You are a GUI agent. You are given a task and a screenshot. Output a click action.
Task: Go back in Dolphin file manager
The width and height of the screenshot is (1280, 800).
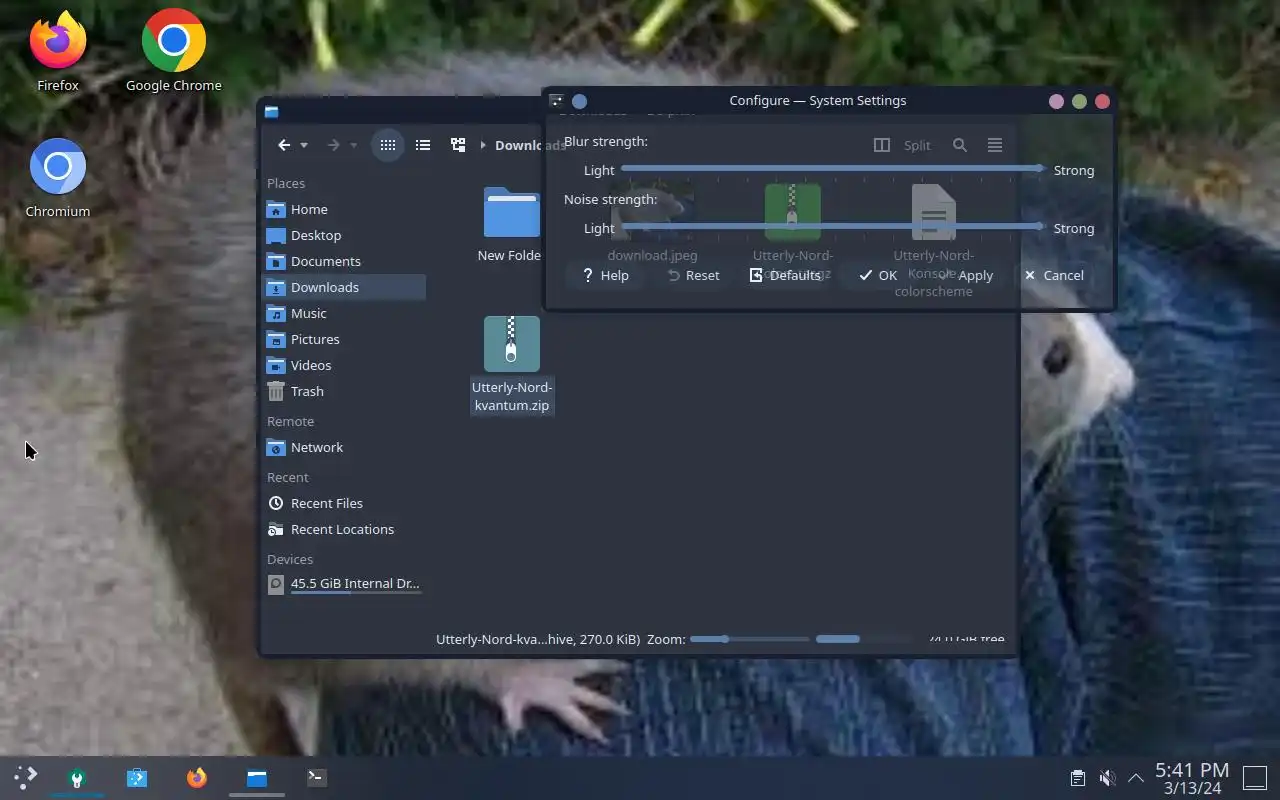pyautogui.click(x=284, y=145)
